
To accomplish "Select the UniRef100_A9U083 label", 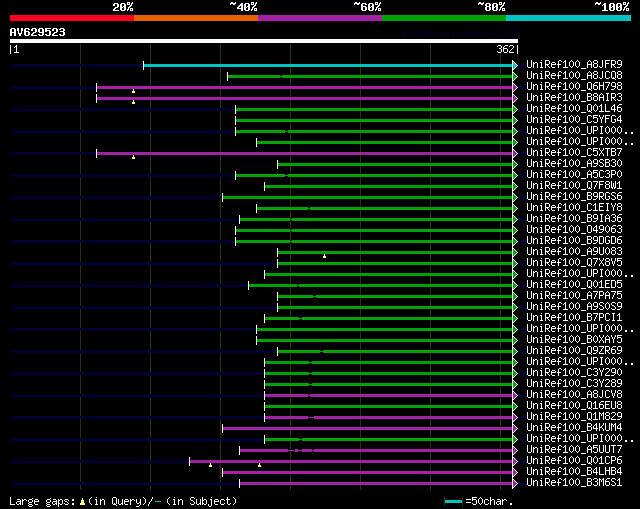I will 574,252.
